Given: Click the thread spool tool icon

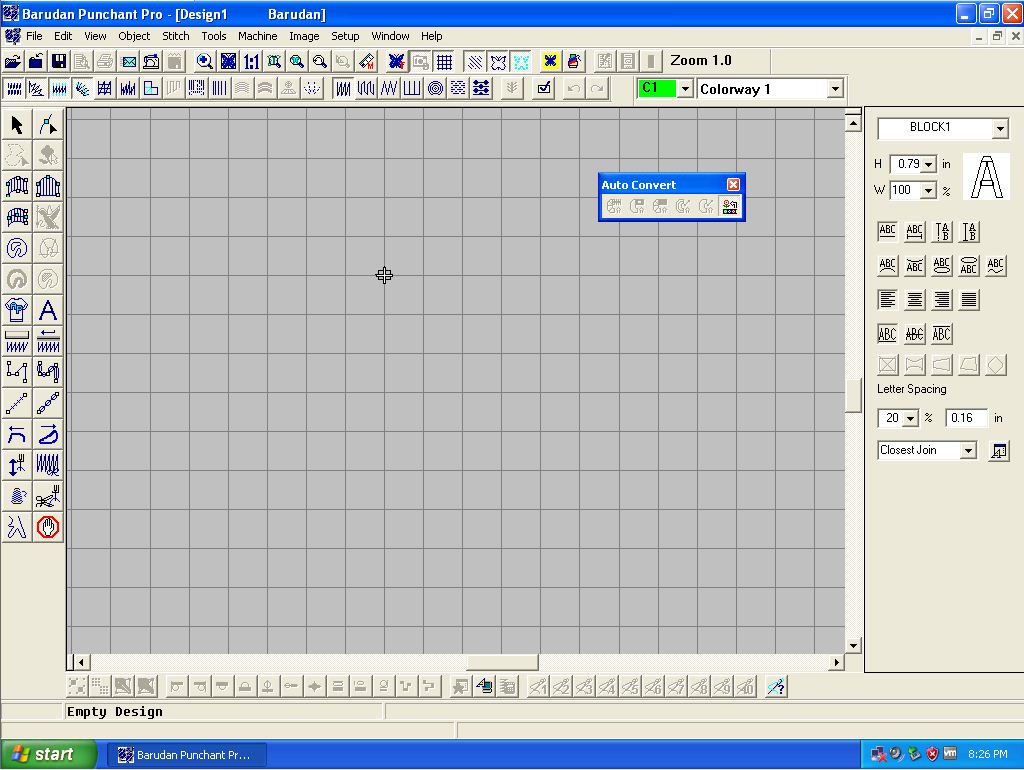Looking at the screenshot, I should tap(17, 496).
